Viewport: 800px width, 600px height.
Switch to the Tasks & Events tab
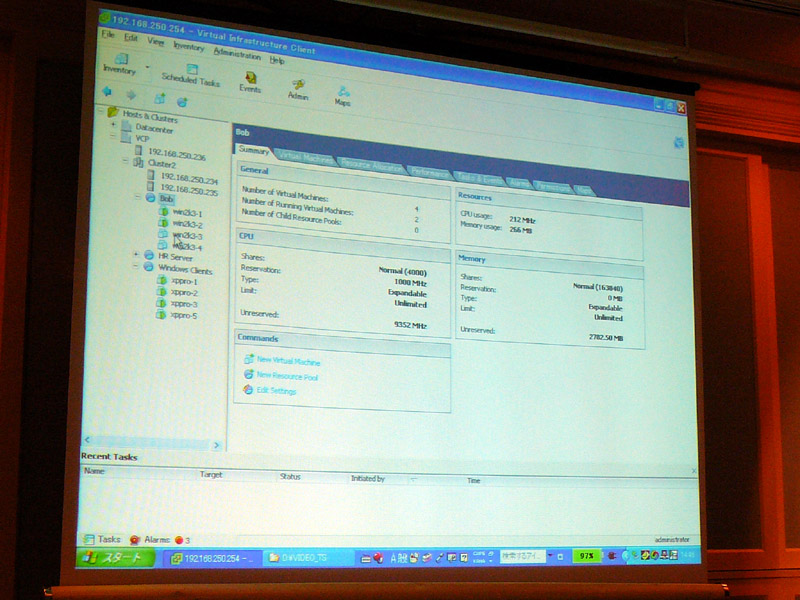(x=479, y=179)
